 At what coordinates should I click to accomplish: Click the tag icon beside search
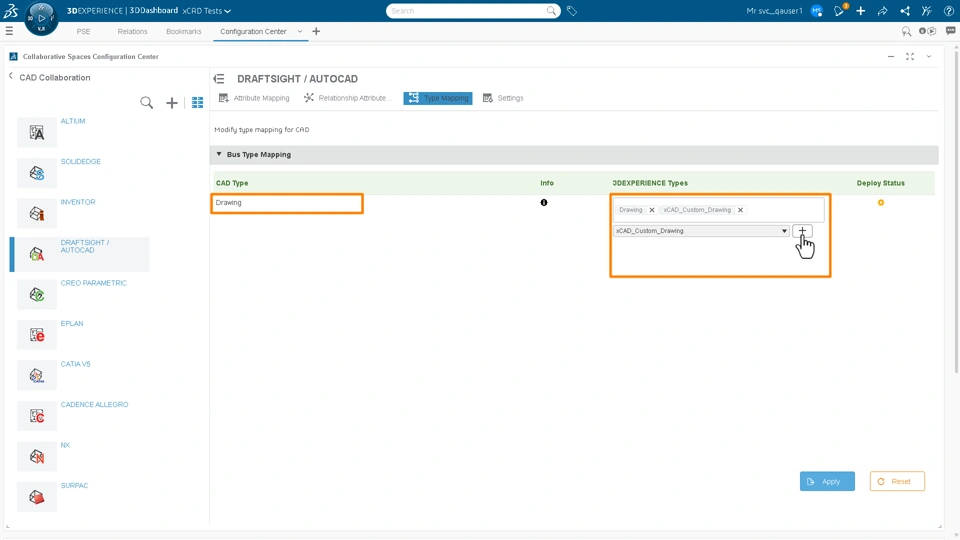pyautogui.click(x=571, y=10)
